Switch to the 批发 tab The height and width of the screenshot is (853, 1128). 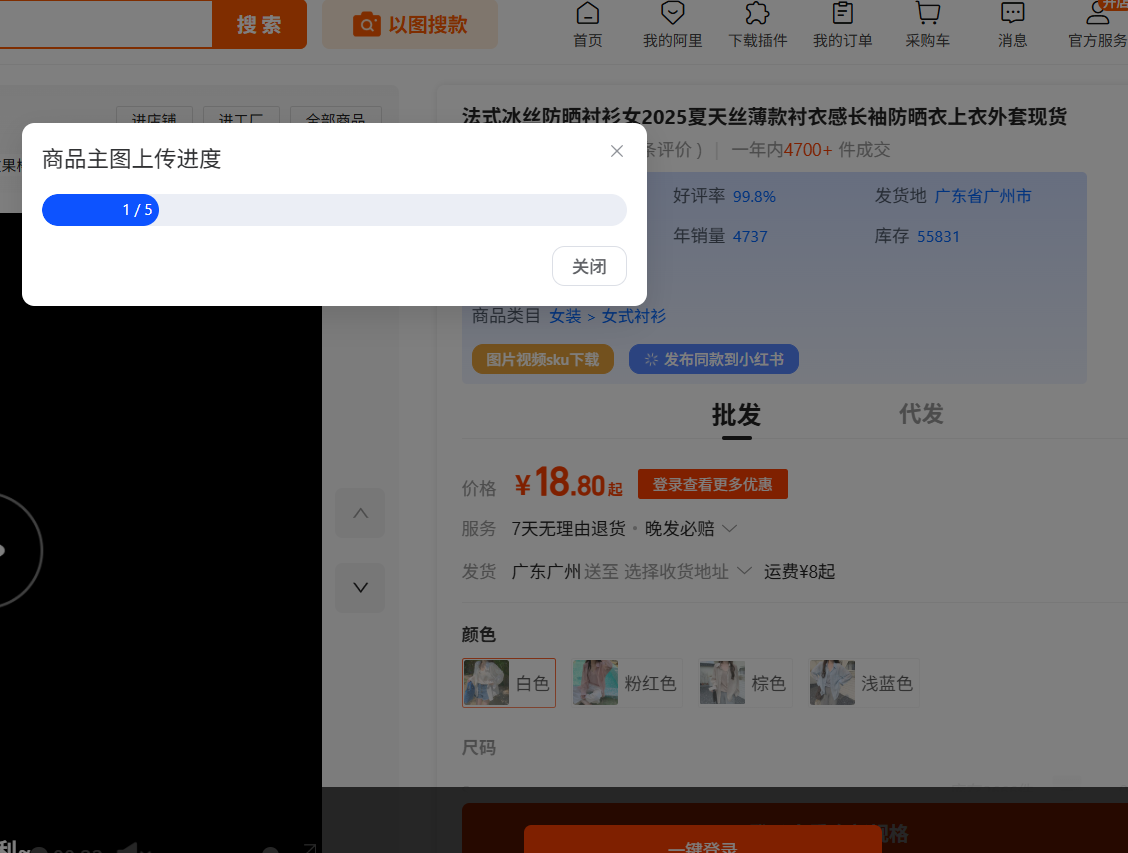coord(736,414)
